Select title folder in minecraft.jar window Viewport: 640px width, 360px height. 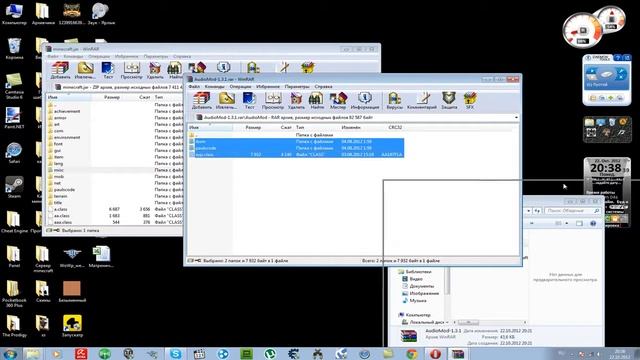pos(58,202)
